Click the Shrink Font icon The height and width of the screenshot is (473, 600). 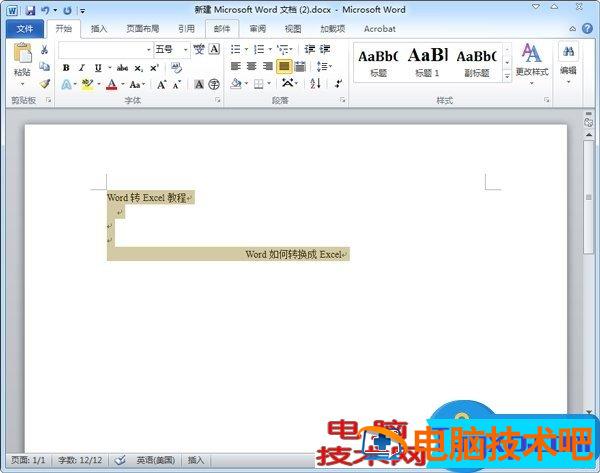click(x=176, y=85)
